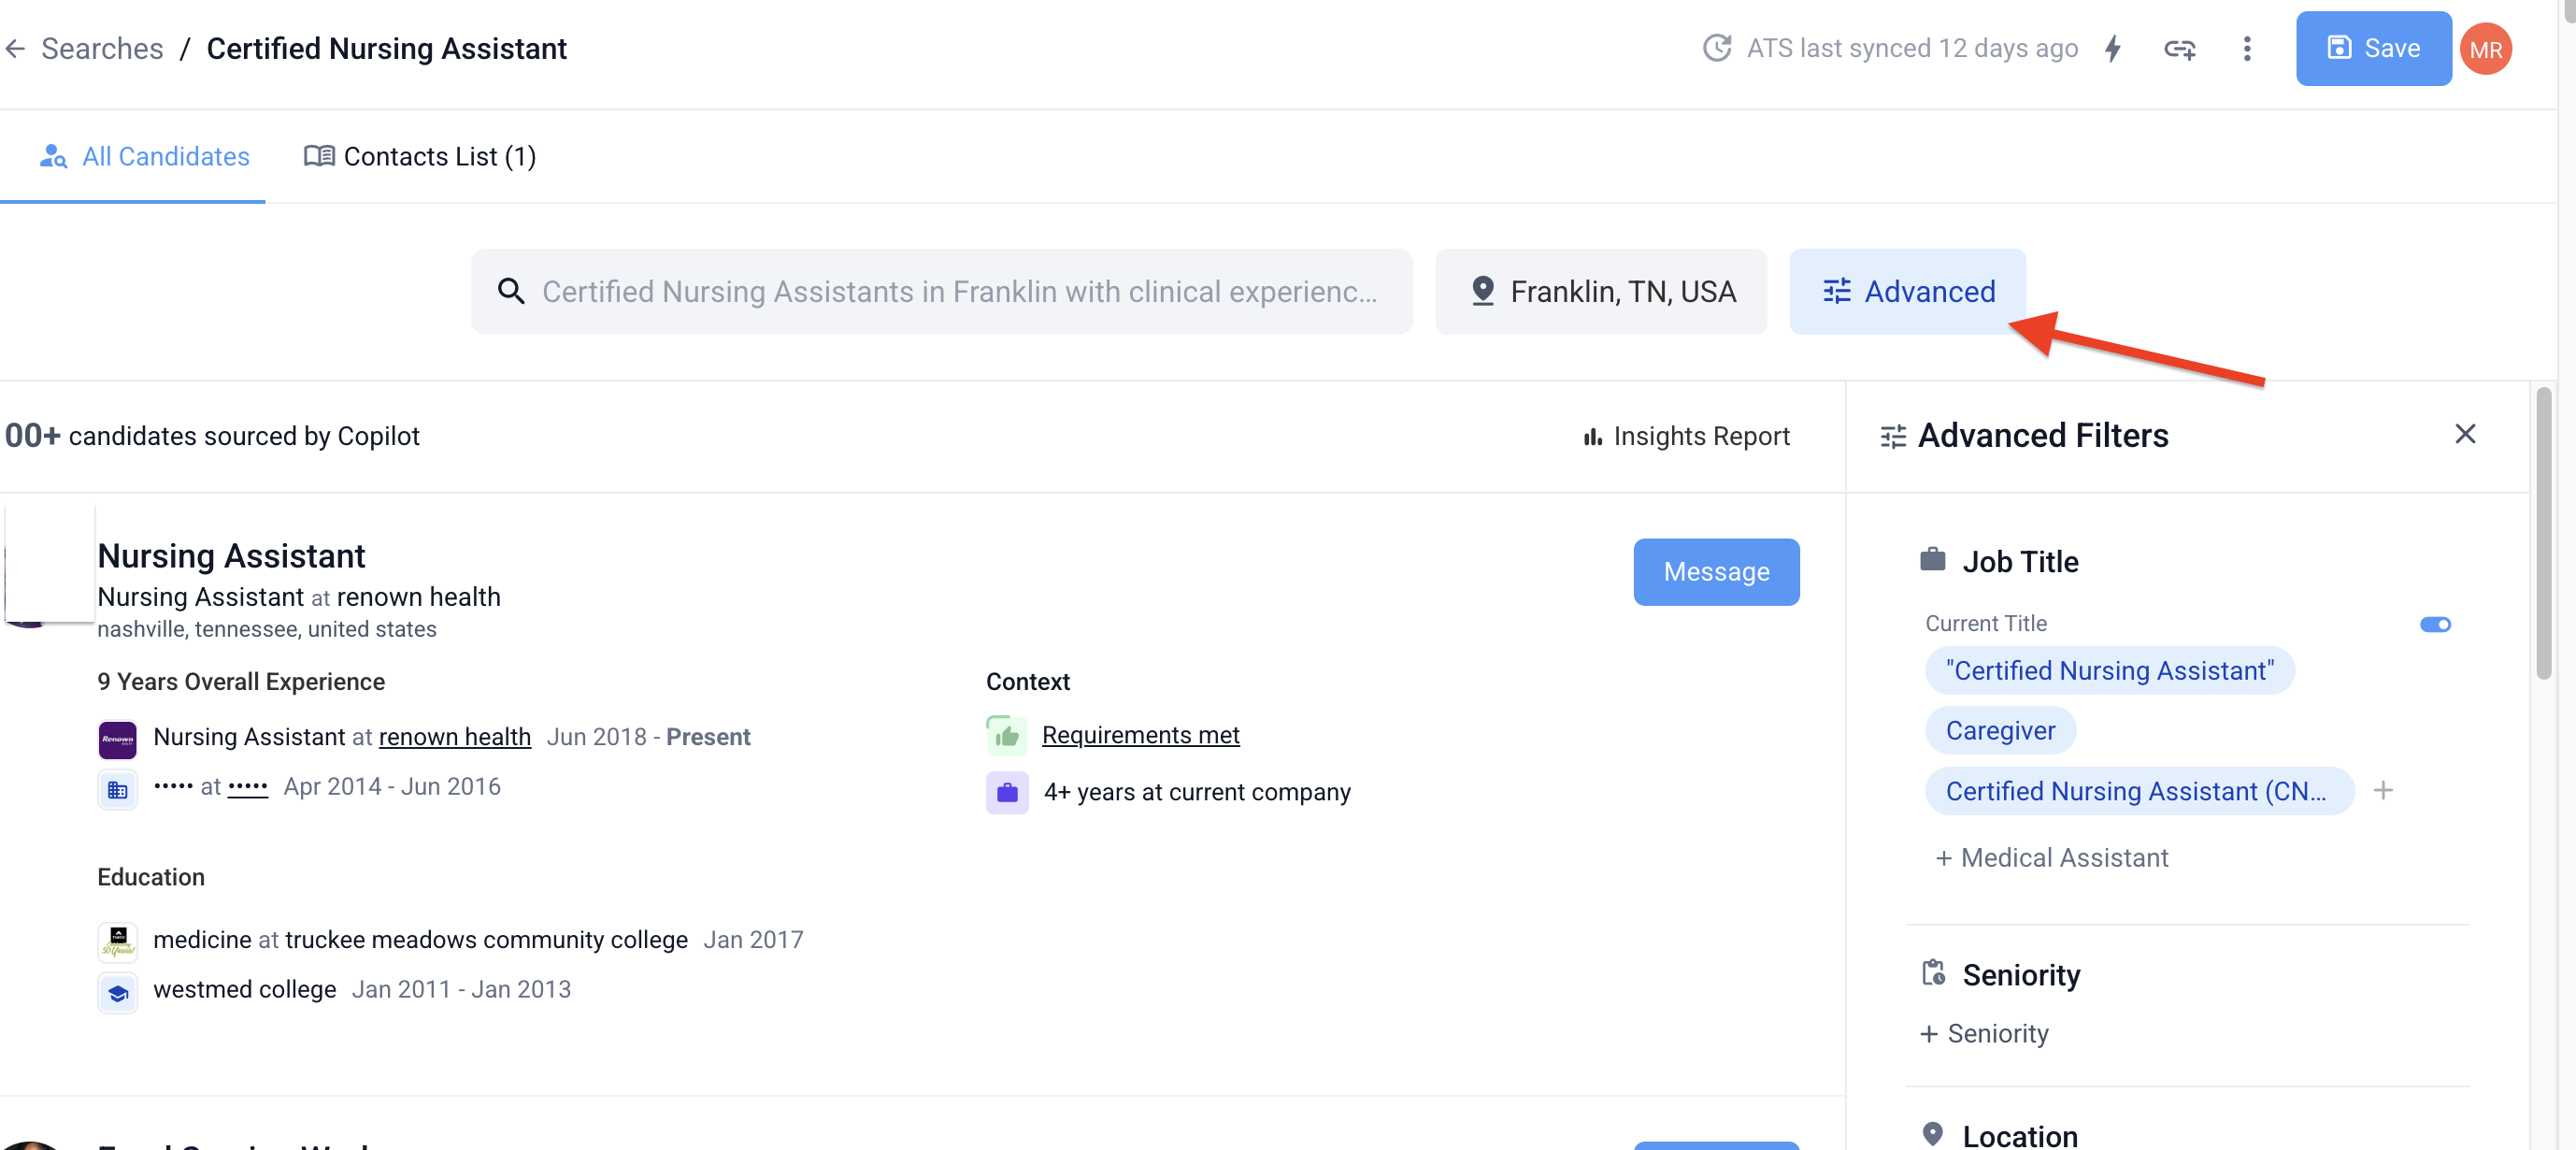Open the three-dot more options menu

pos(2246,49)
